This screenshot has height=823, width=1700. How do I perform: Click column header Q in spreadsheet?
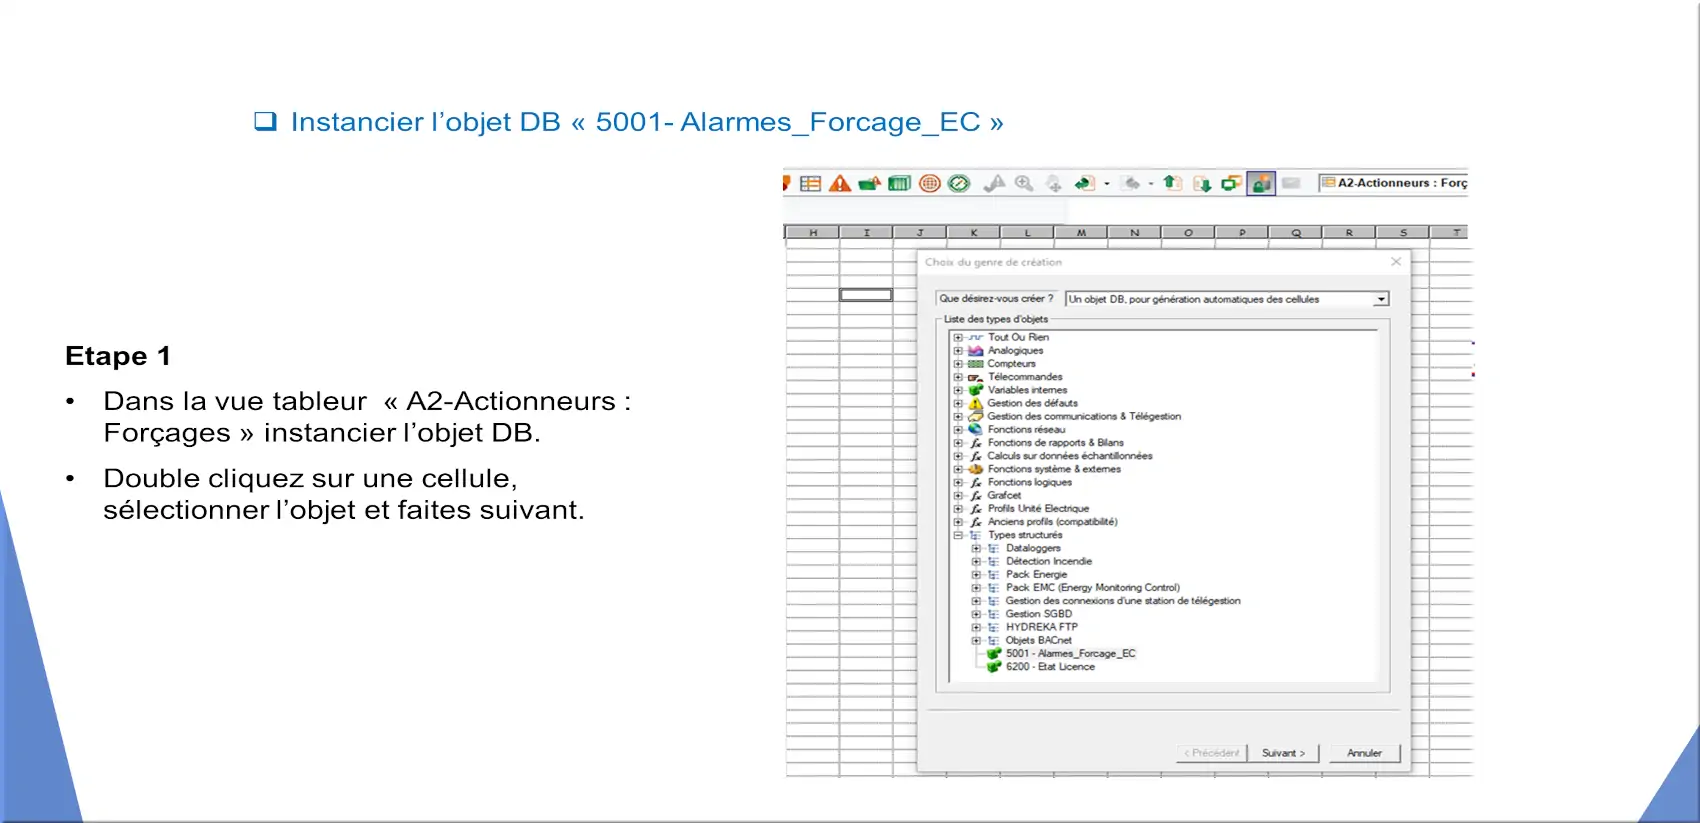click(x=1295, y=232)
